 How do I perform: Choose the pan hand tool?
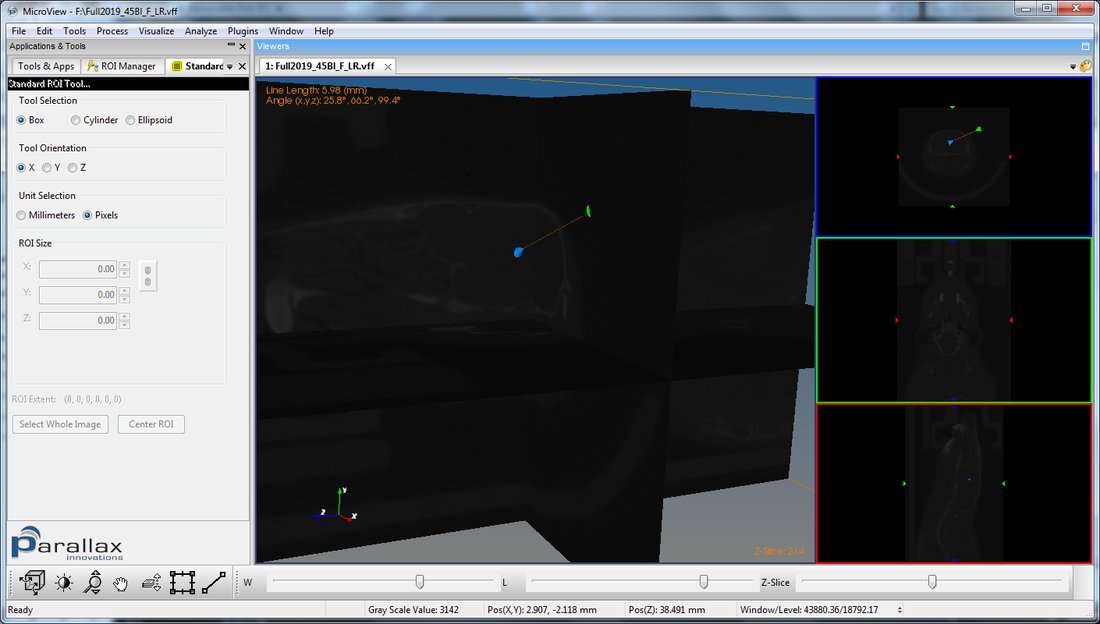(x=122, y=582)
